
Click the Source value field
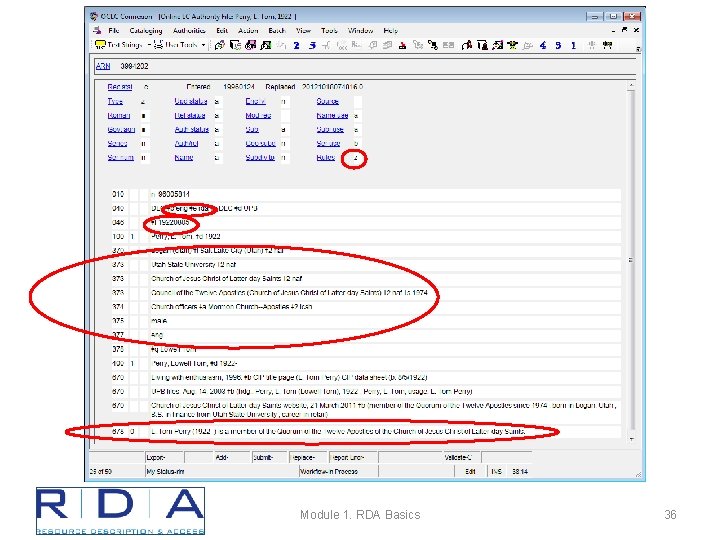click(357, 101)
